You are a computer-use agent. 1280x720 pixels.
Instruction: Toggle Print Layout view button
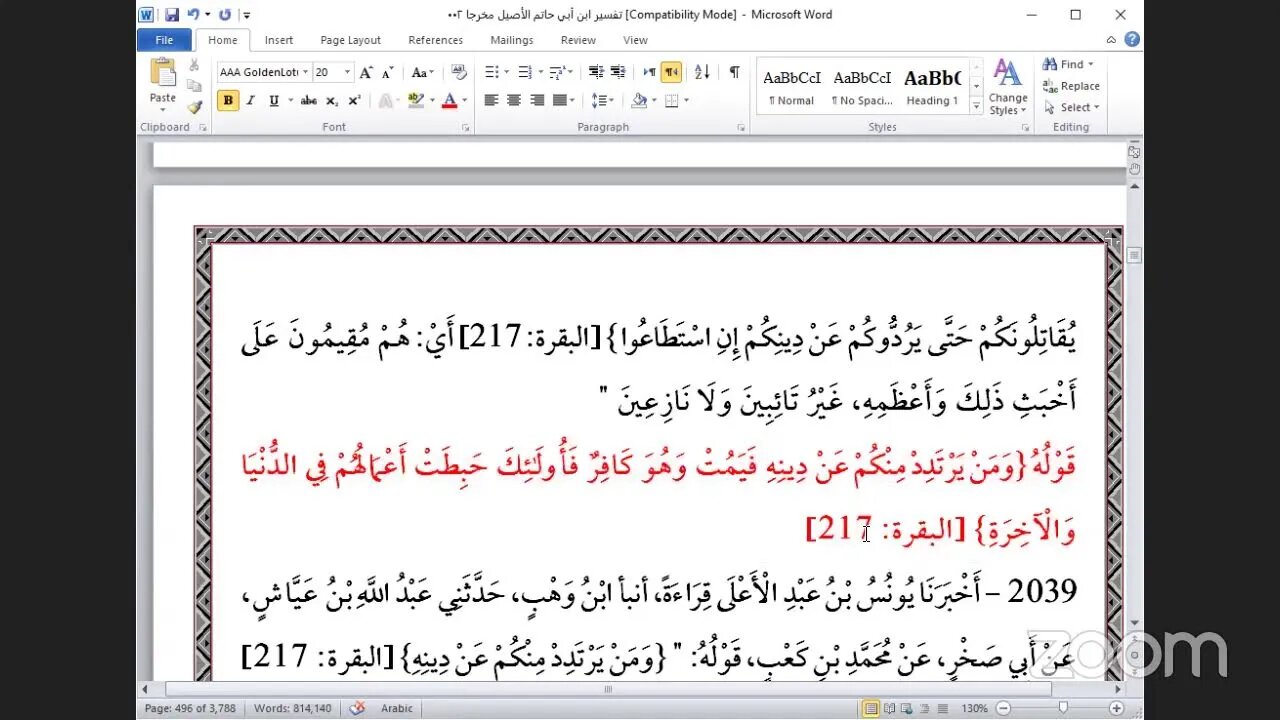872,708
